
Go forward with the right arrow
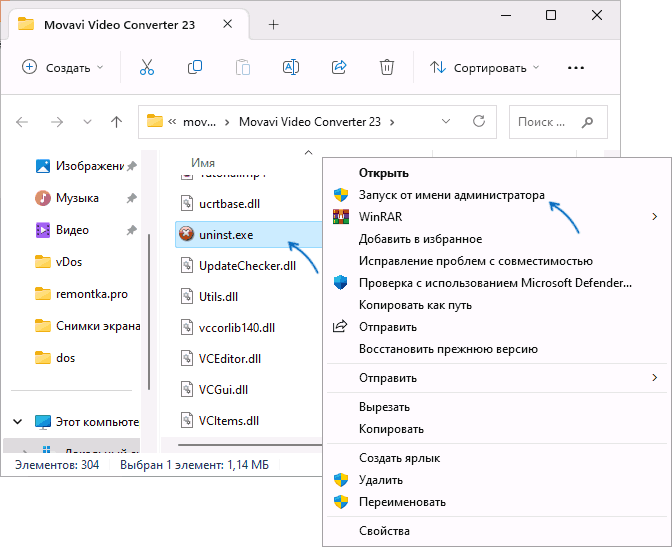pos(57,122)
